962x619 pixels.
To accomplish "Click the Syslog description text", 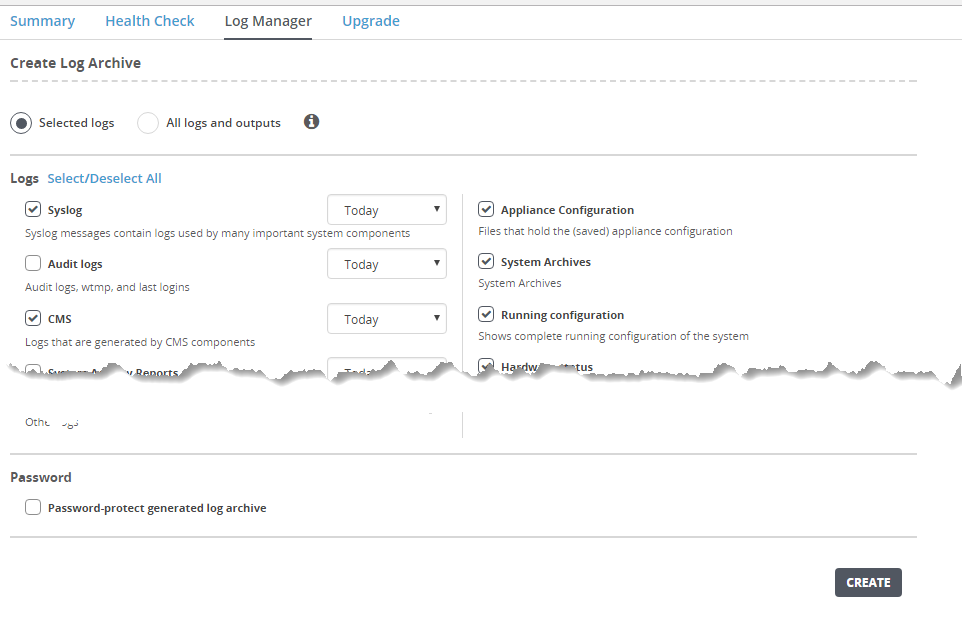I will [217, 233].
